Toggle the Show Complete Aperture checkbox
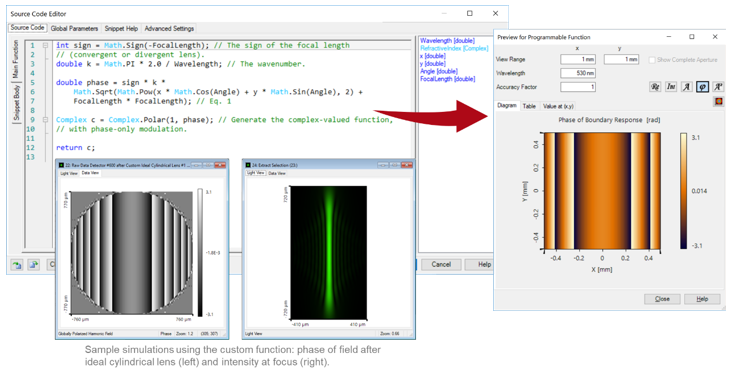This screenshot has width=730, height=373. click(x=652, y=60)
